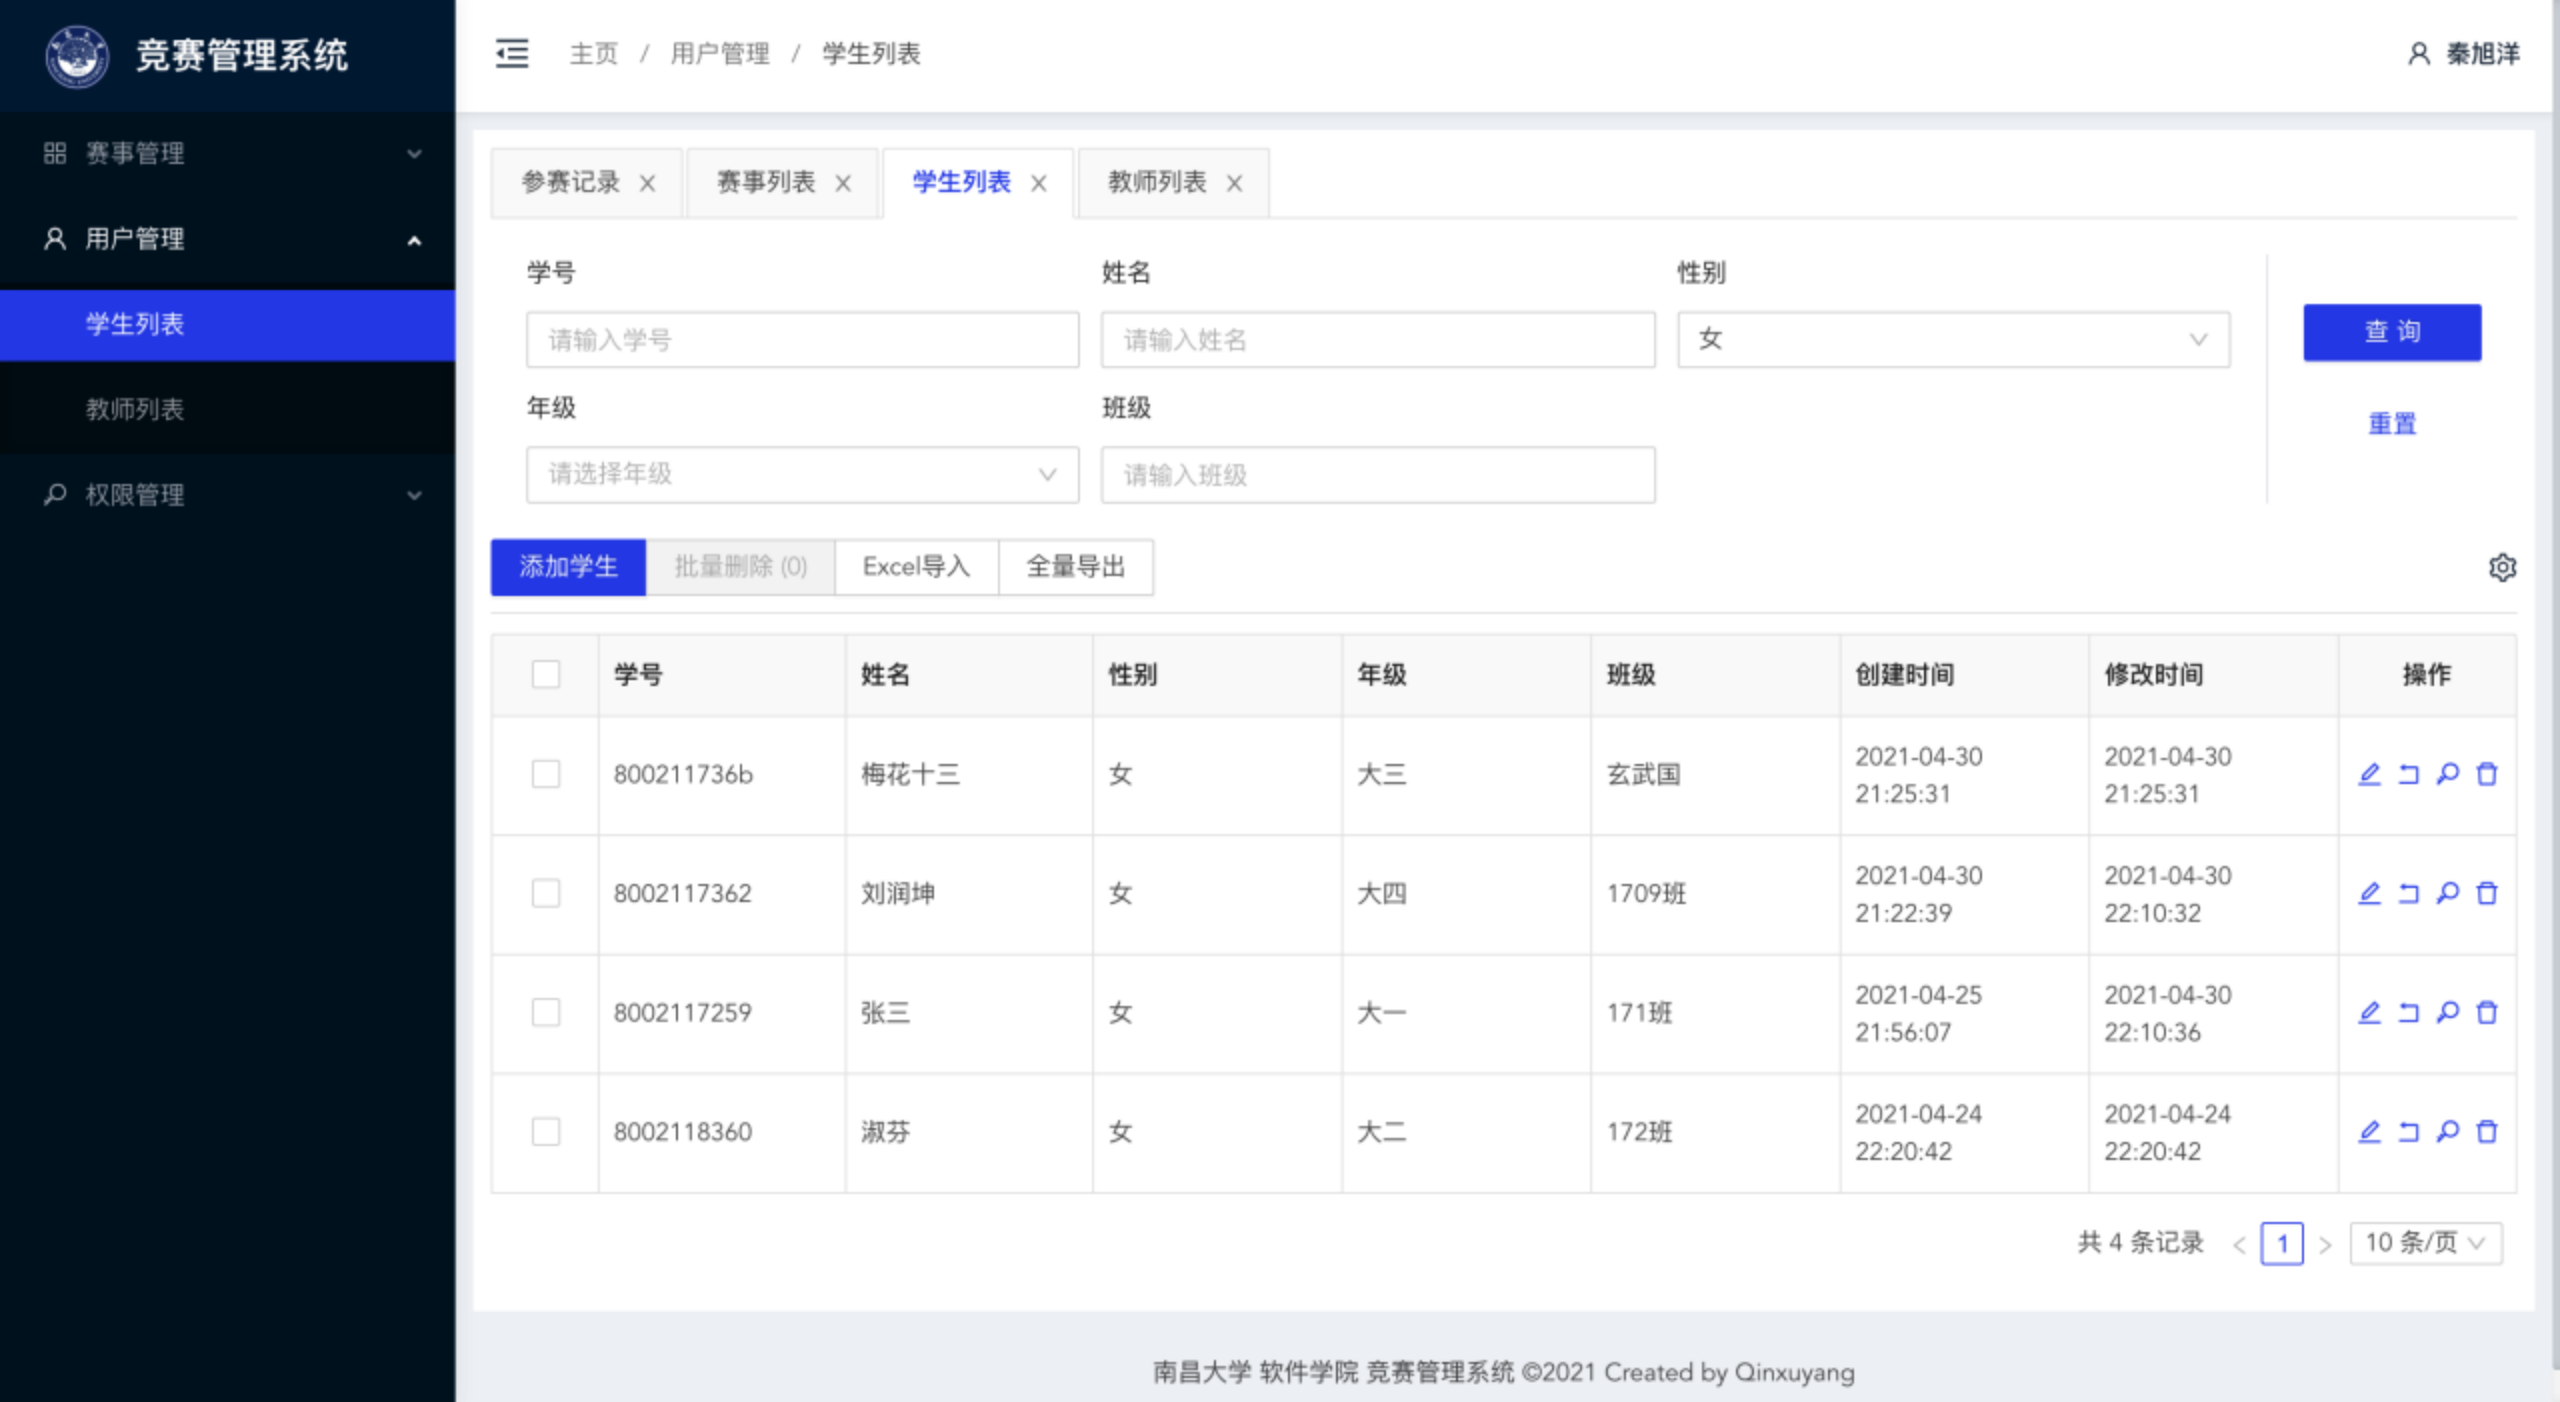Image resolution: width=2560 pixels, height=1402 pixels.
Task: Close the 参赛记录 tab with its X
Action: pos(648,183)
